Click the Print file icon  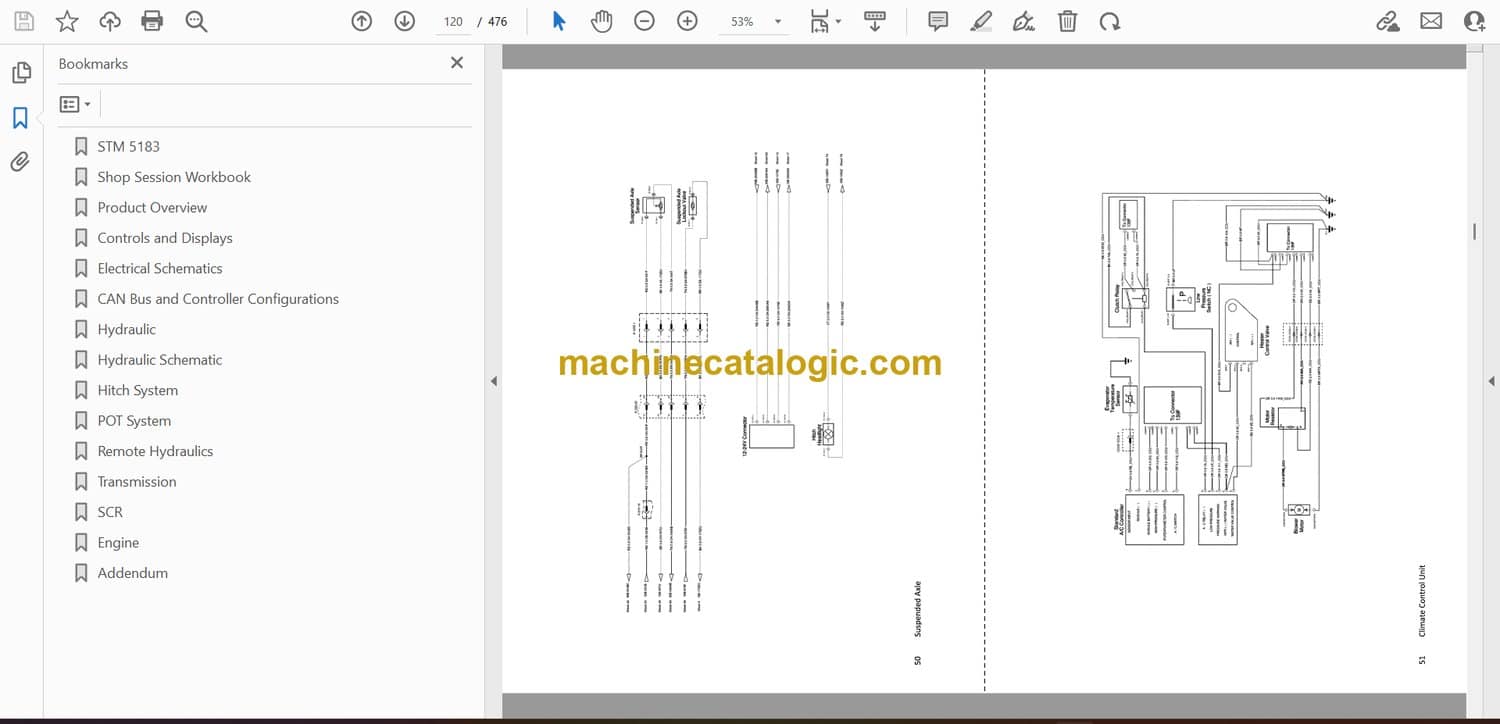(152, 21)
